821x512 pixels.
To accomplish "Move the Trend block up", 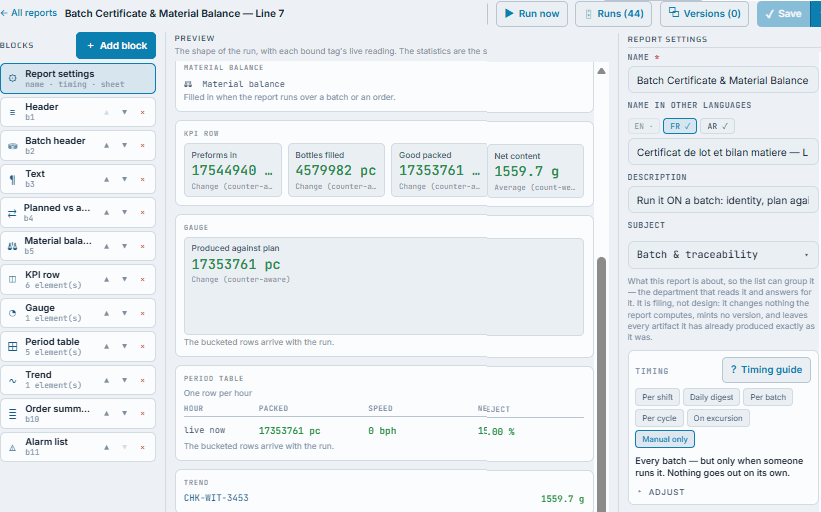I will 106,380.
